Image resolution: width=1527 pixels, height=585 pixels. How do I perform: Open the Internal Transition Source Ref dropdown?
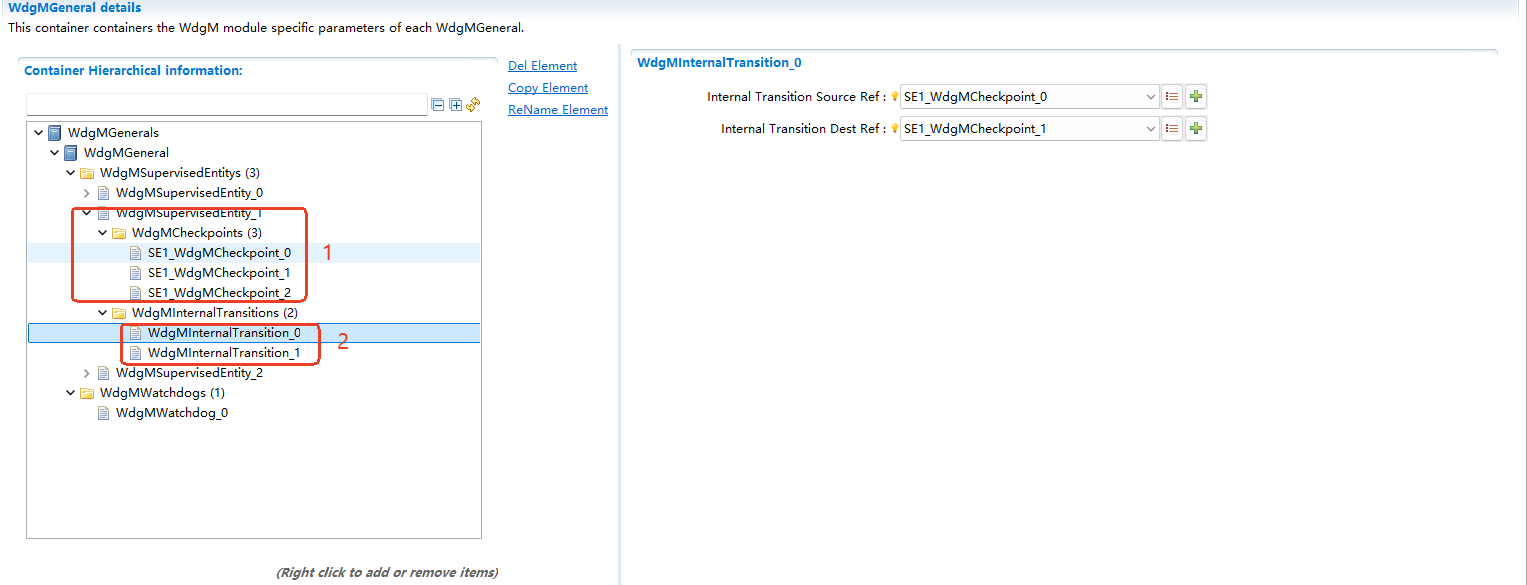(1150, 97)
